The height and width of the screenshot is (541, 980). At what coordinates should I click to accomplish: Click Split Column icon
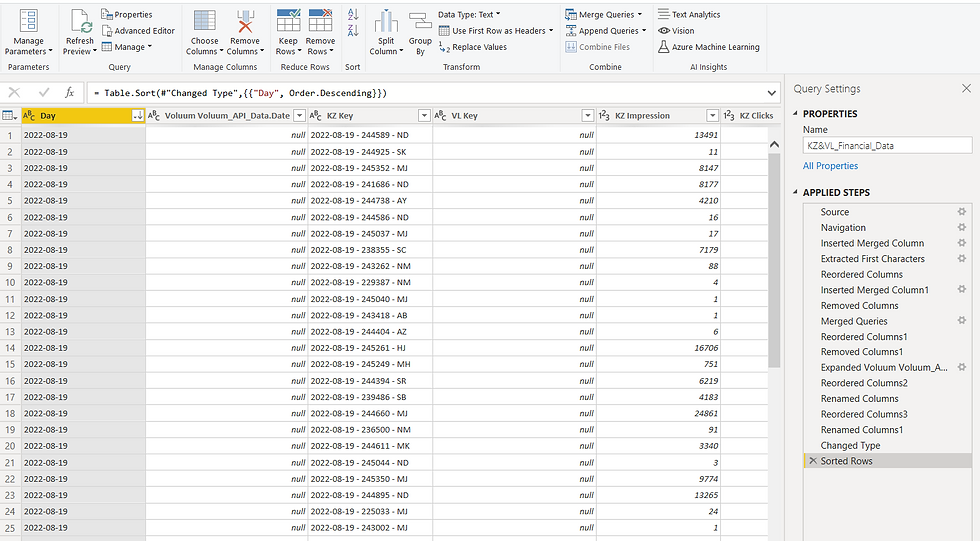[x=386, y=21]
